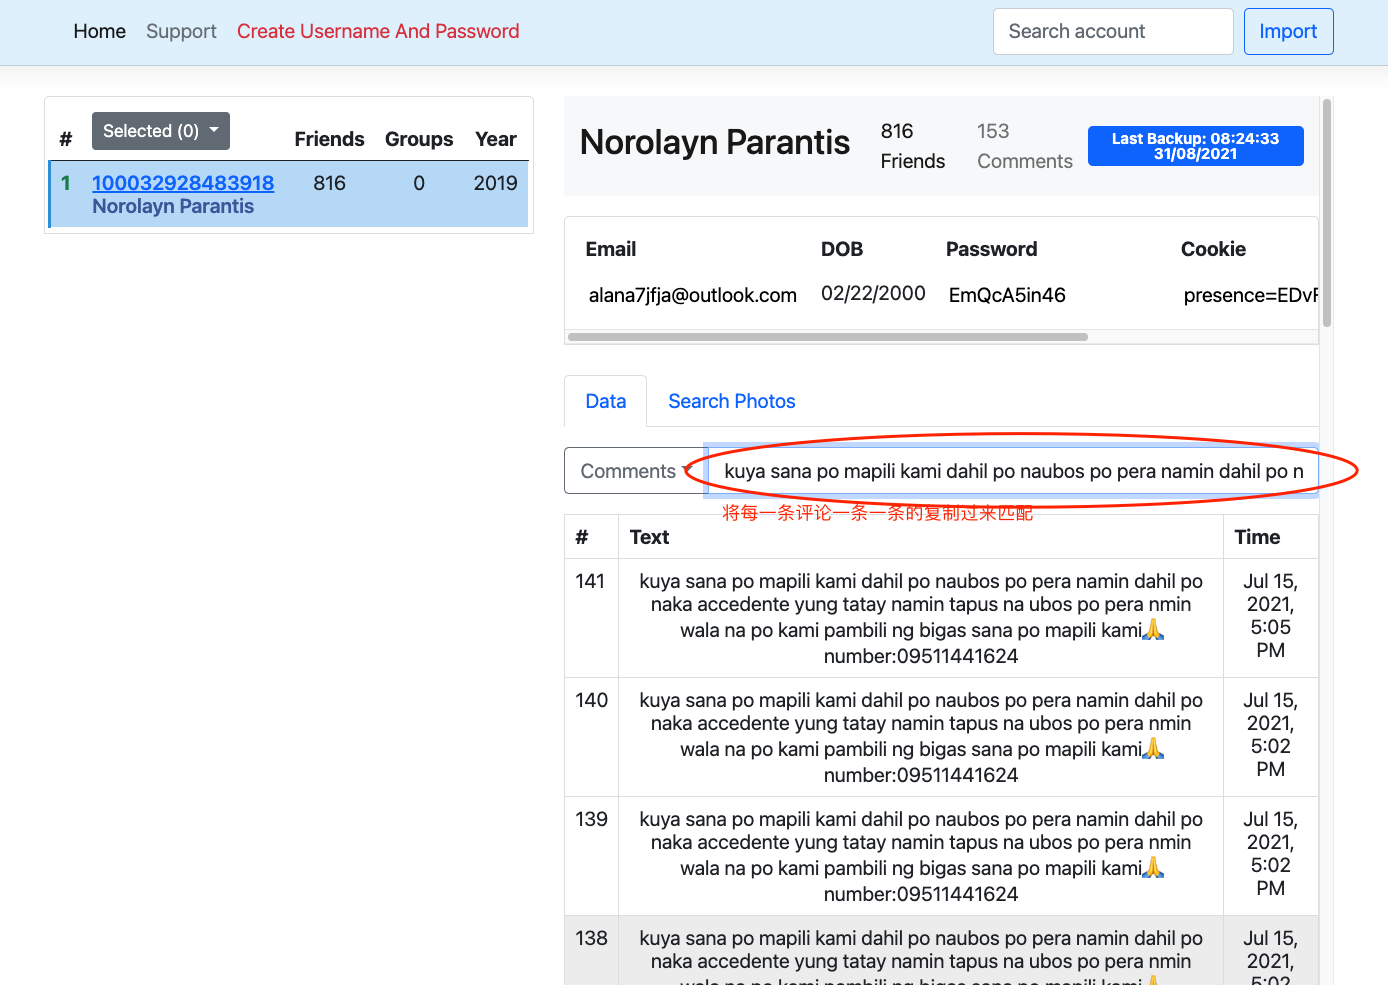Open the Support navigation link
Viewport: 1388px width, 985px height.
[x=181, y=31]
